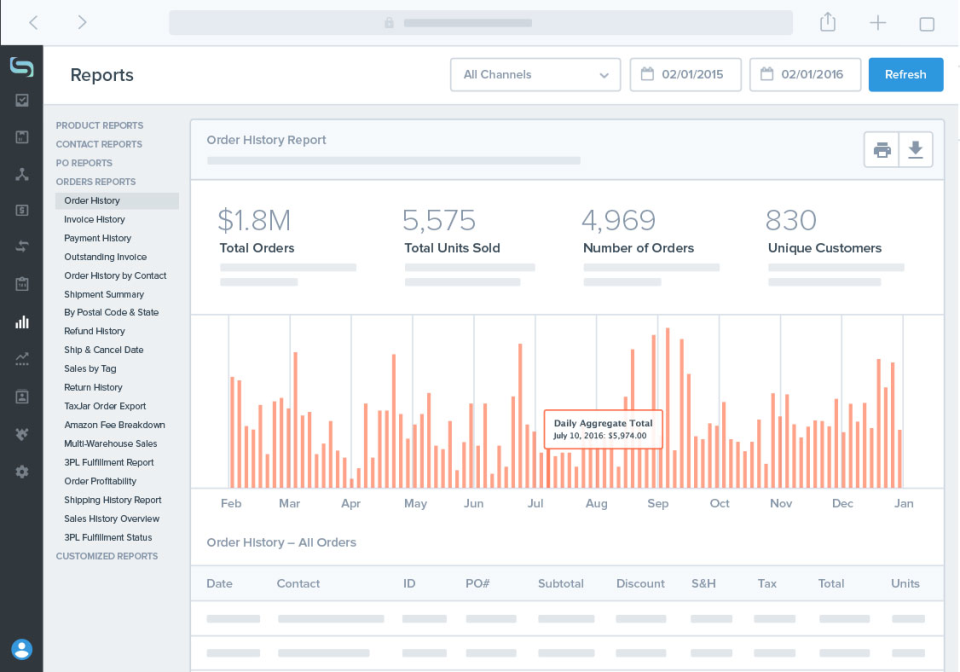The height and width of the screenshot is (672, 960).
Task: Expand the PO Reports section
Action: 84,163
